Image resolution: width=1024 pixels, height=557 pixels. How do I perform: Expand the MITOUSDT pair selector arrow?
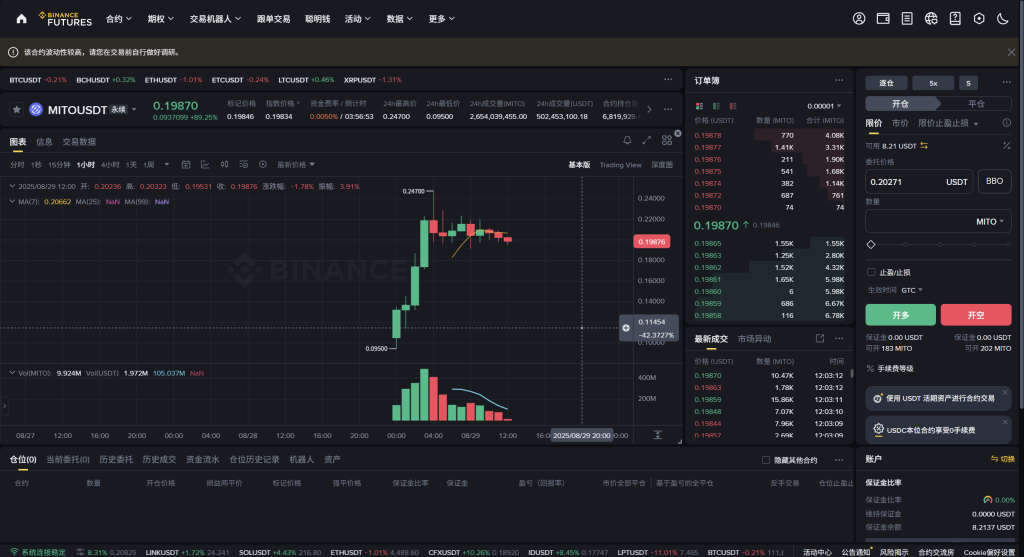click(x=135, y=110)
